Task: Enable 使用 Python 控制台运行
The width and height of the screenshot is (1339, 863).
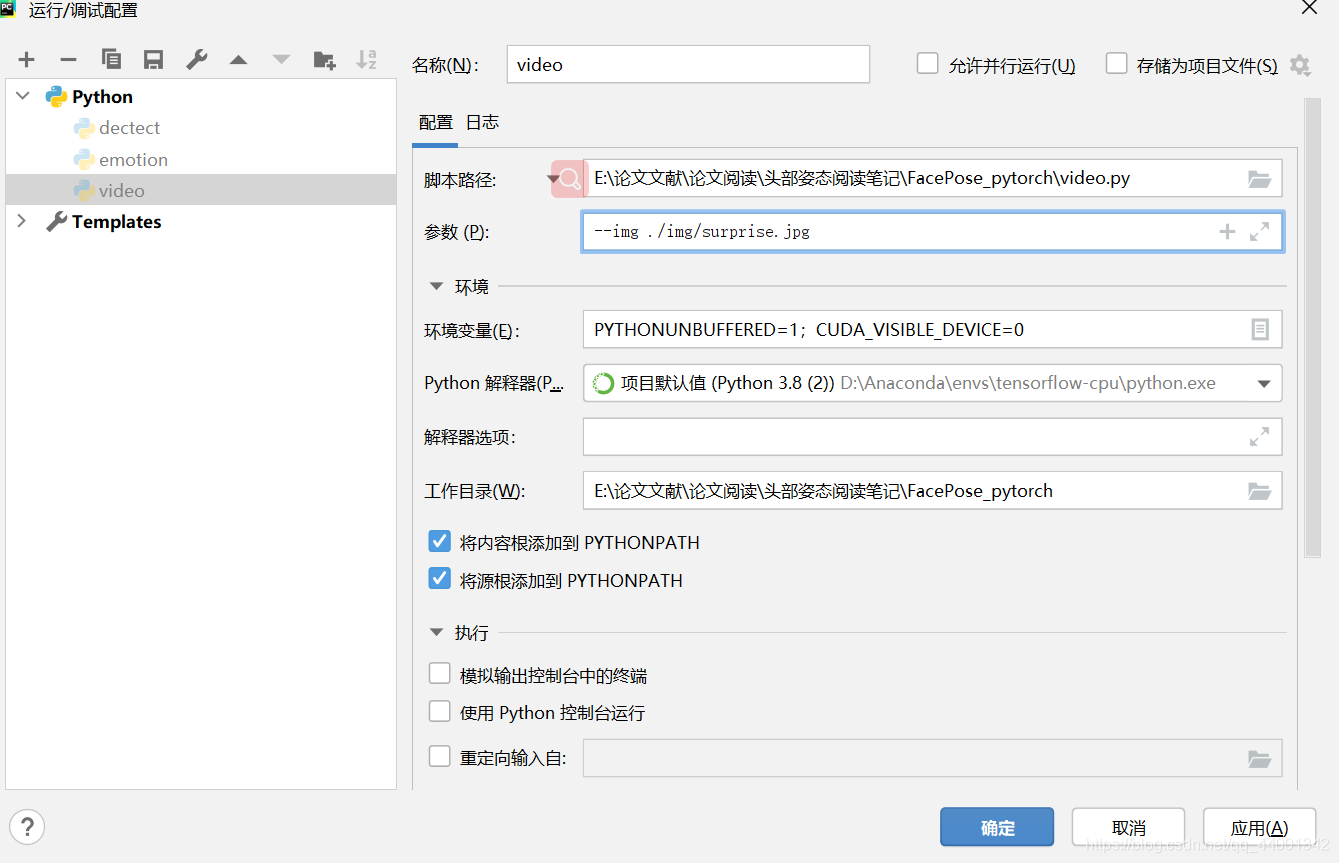Action: pyautogui.click(x=439, y=711)
